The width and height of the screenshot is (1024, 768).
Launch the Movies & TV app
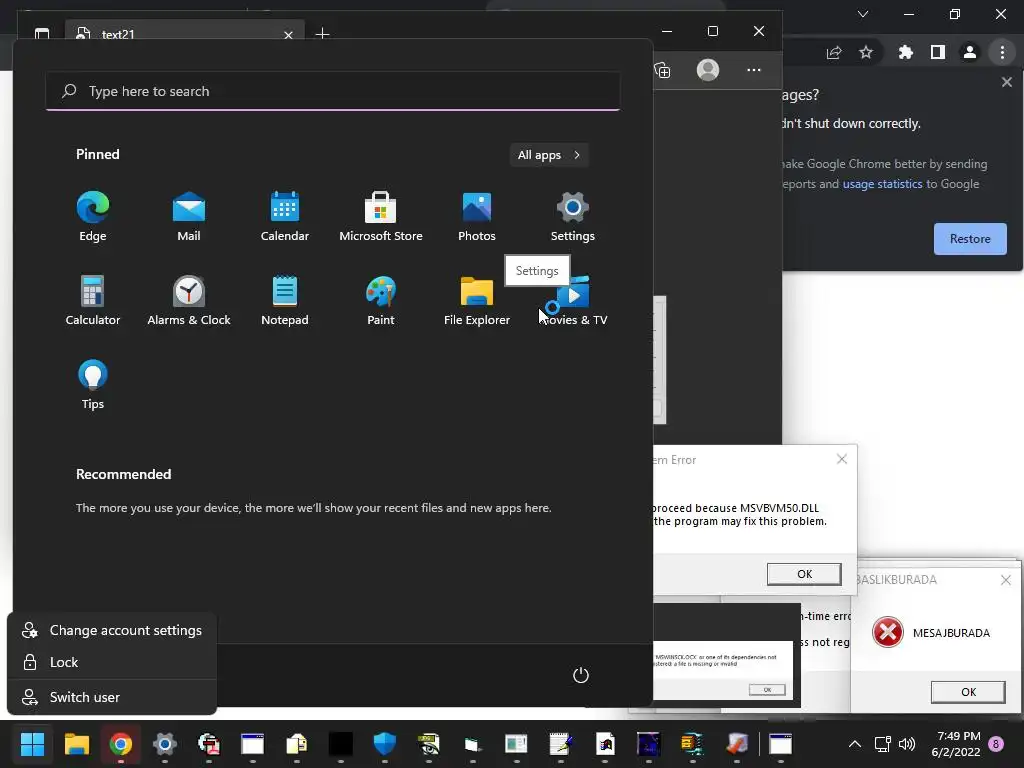click(573, 300)
